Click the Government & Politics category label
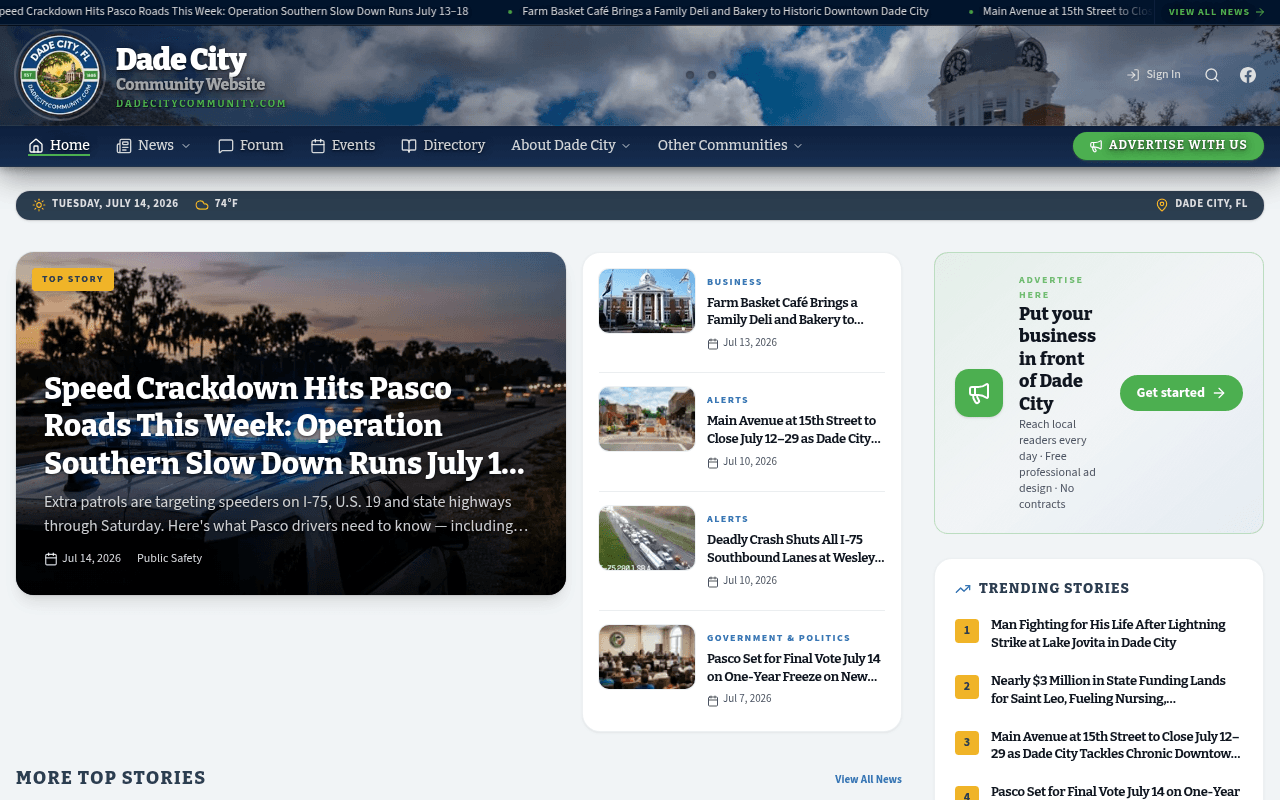Image resolution: width=1280 pixels, height=800 pixels. (x=779, y=638)
